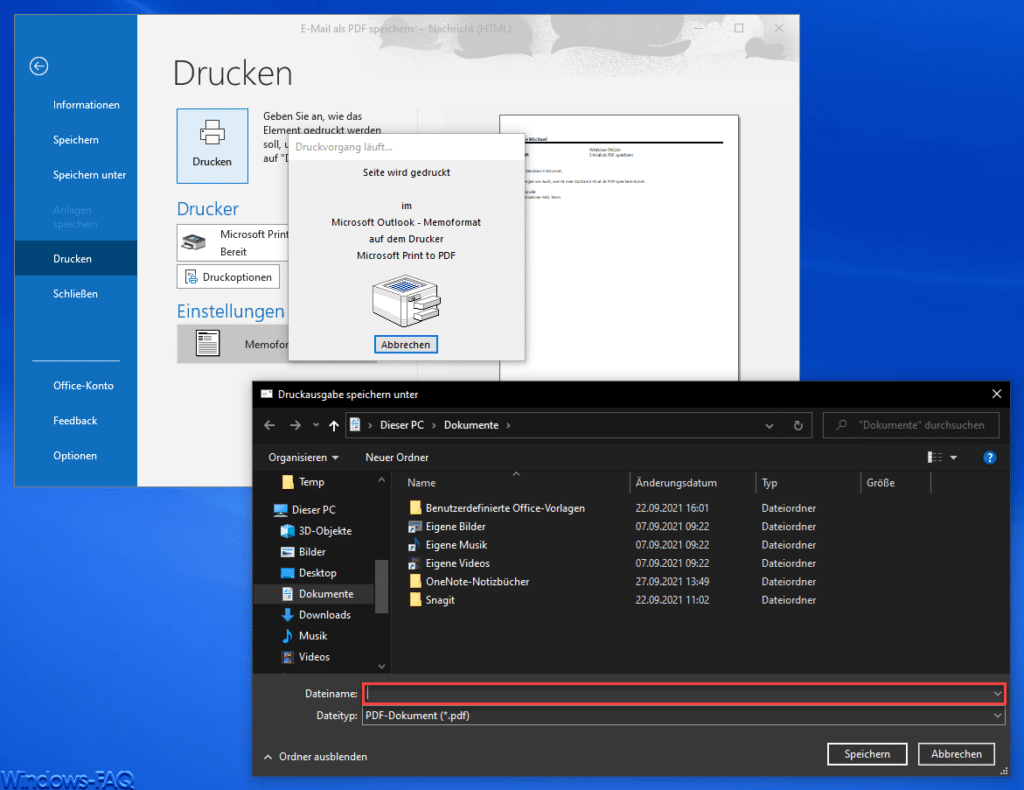The height and width of the screenshot is (790, 1024).
Task: Navigate back in save dialog
Action: coord(269,425)
